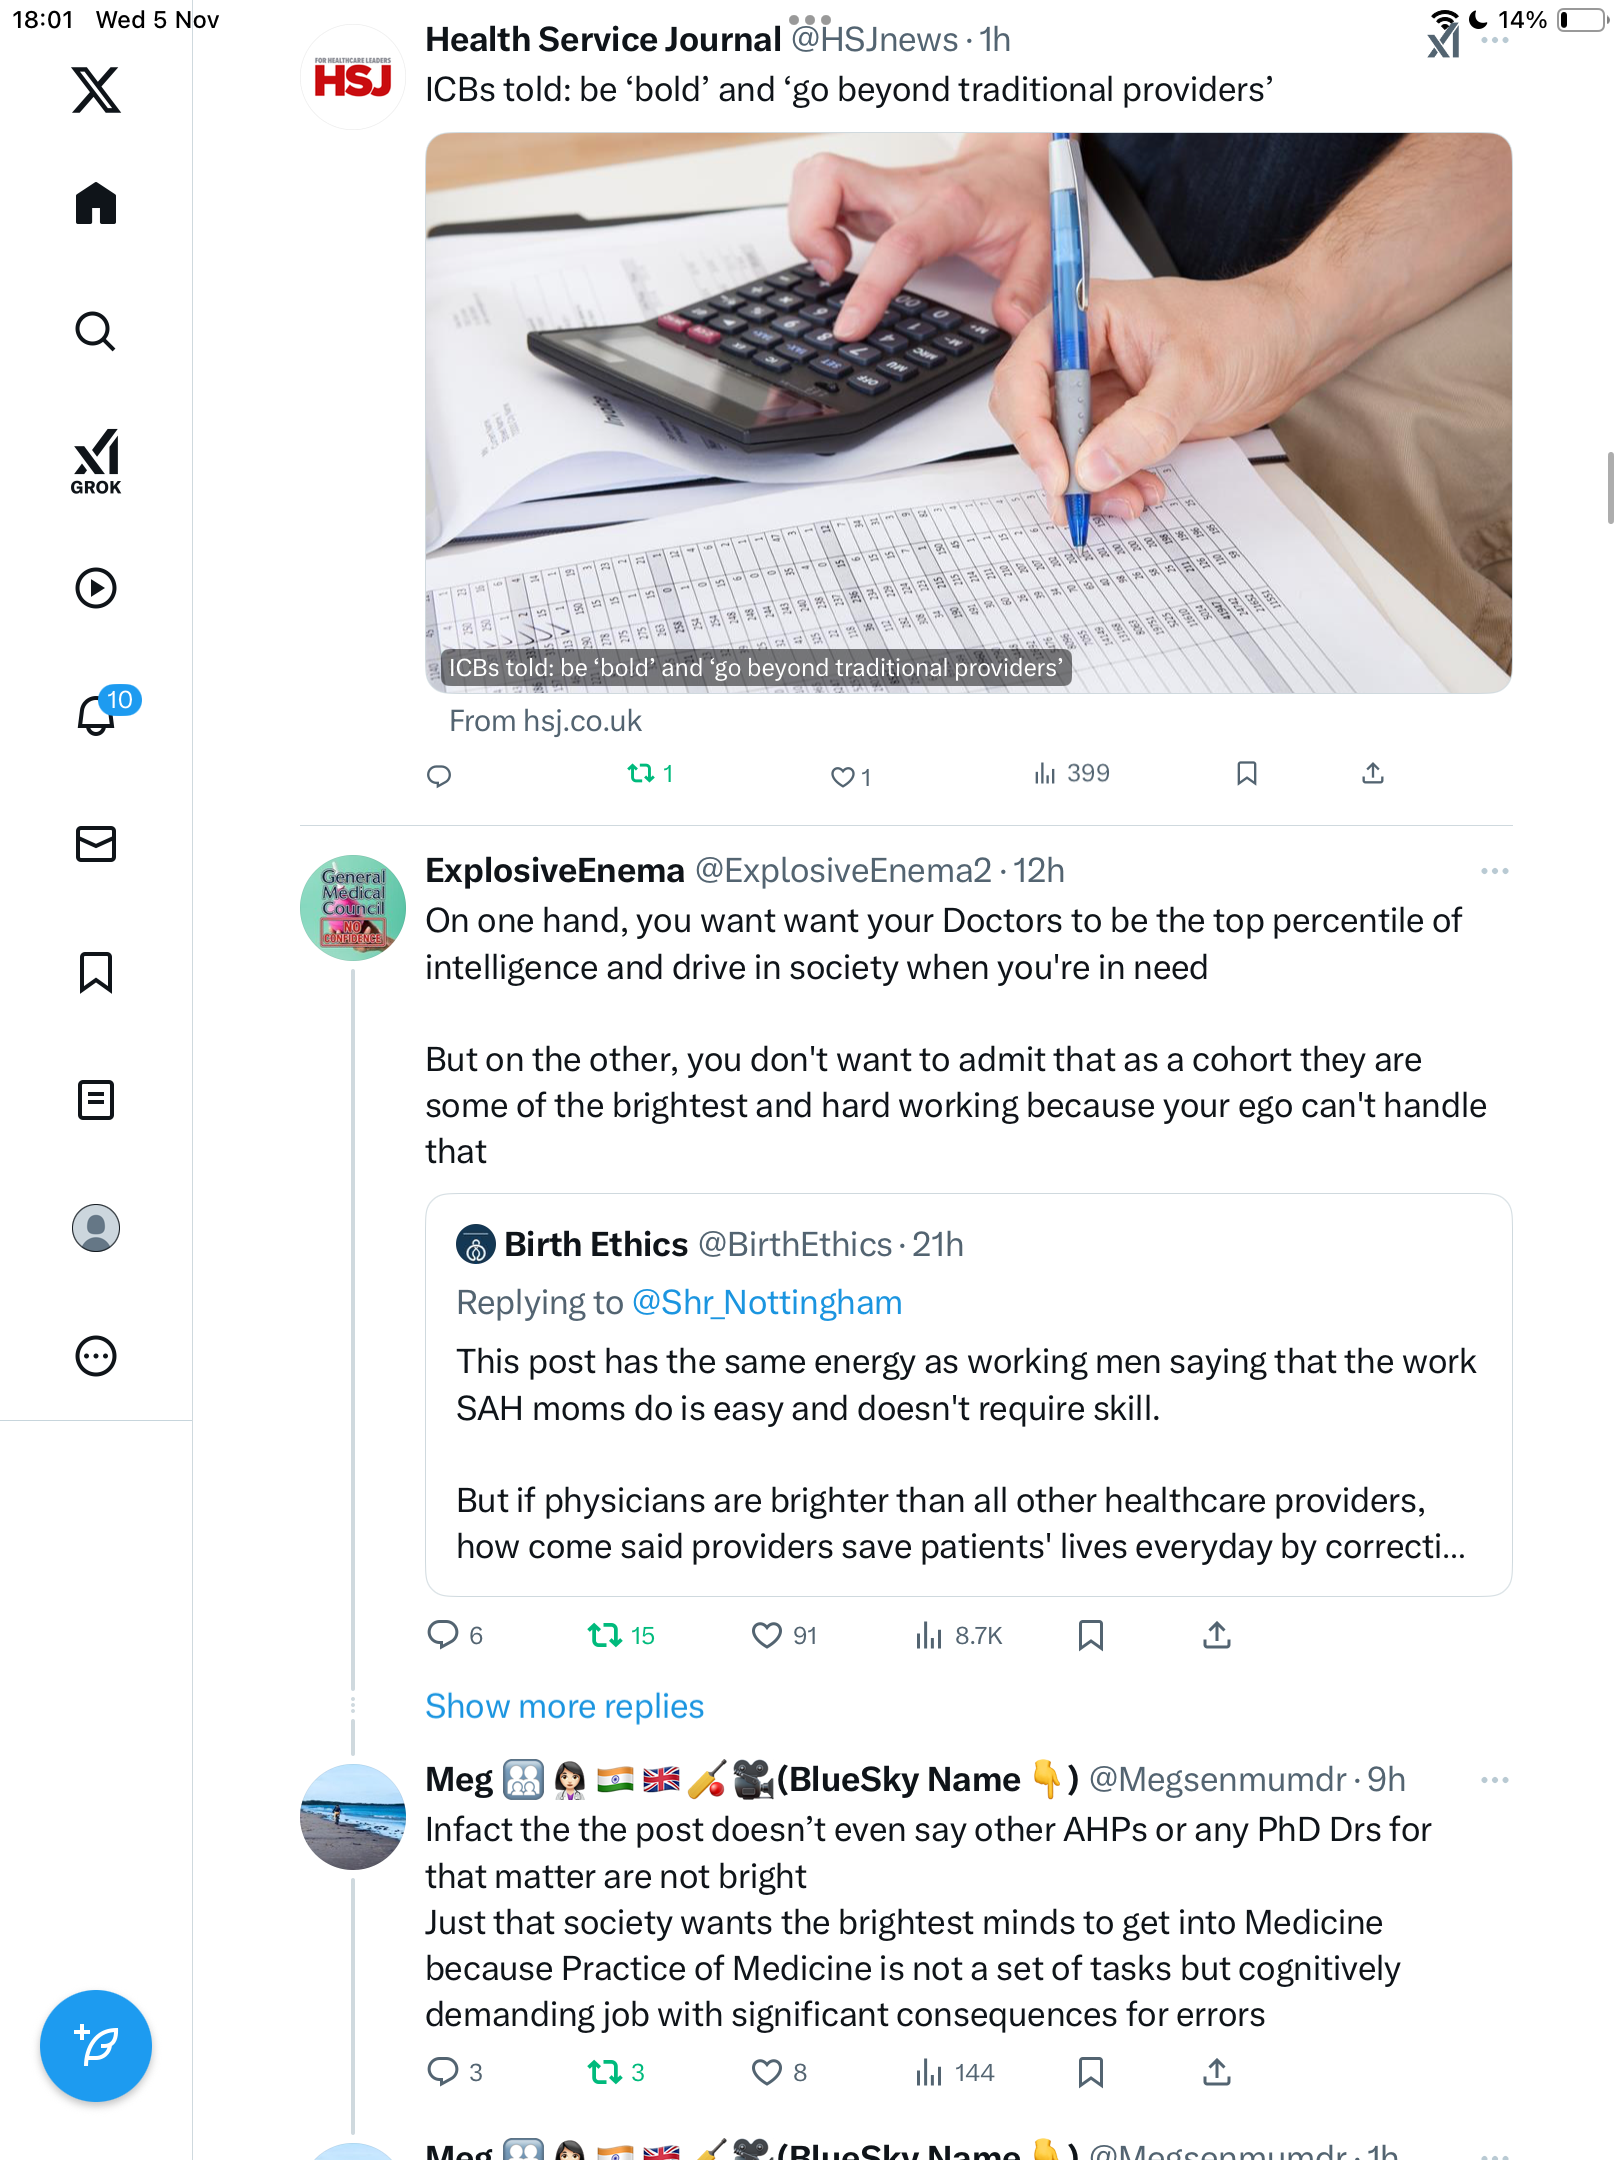The height and width of the screenshot is (2160, 1620).
Task: Open more options on Meg's reply
Action: click(x=1494, y=1780)
